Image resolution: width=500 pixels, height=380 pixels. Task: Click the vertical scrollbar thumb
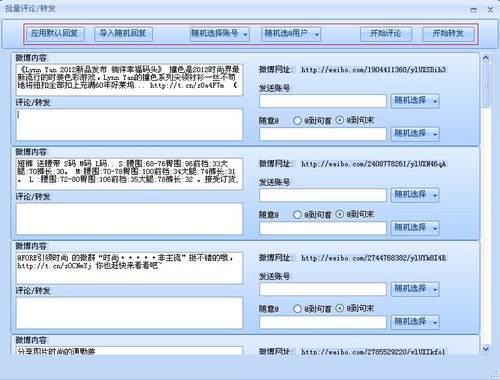(486, 85)
